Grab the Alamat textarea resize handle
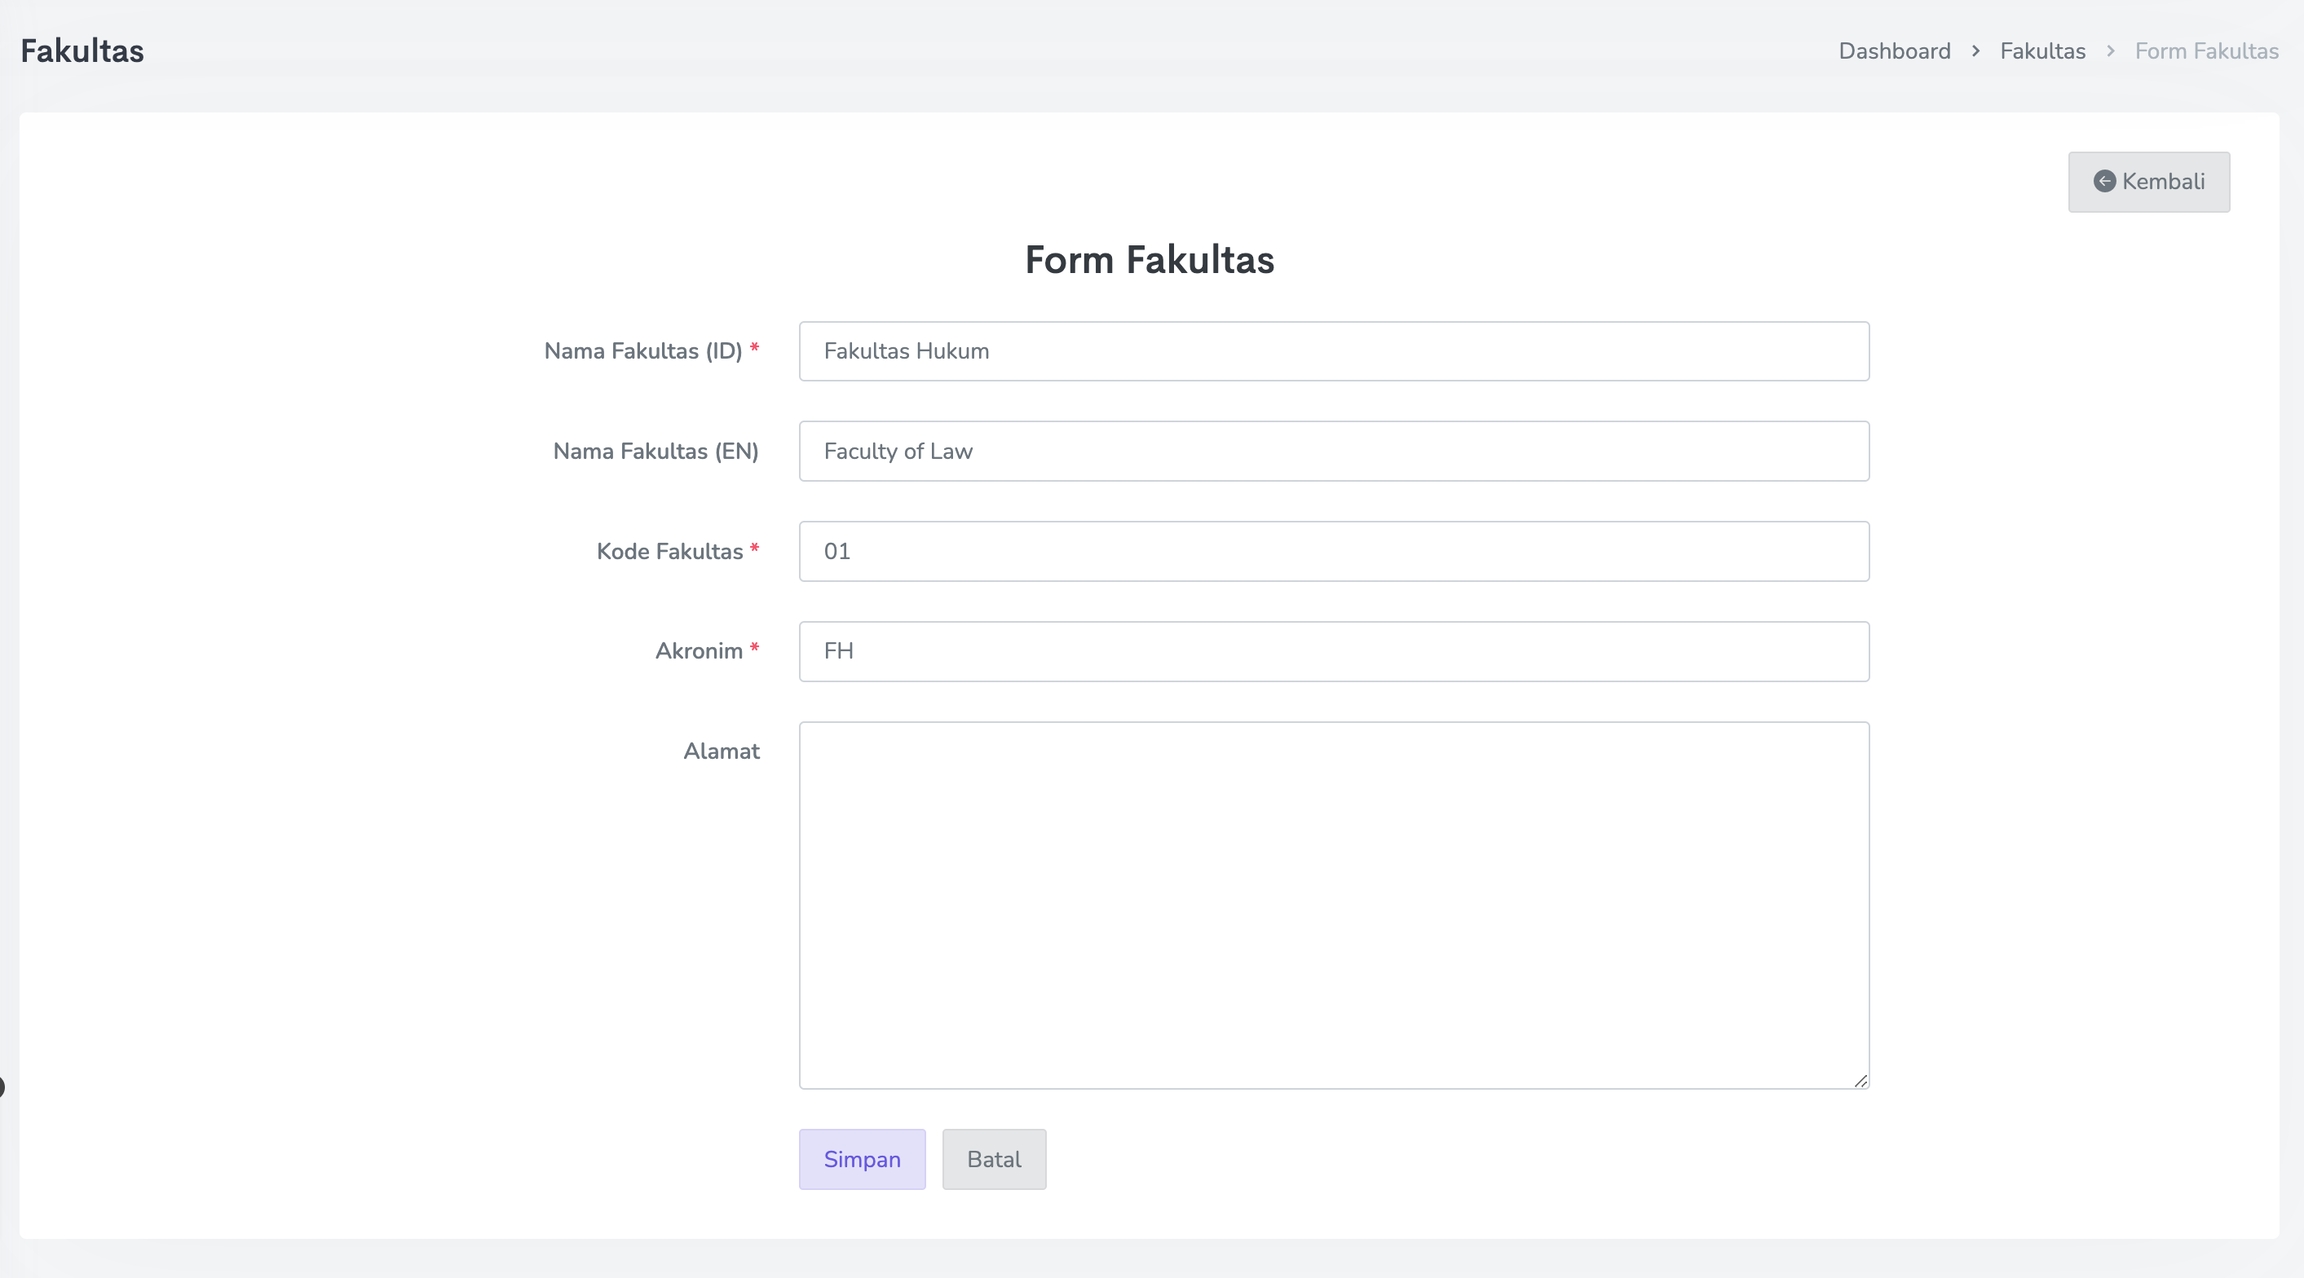This screenshot has height=1278, width=2304. point(1860,1080)
